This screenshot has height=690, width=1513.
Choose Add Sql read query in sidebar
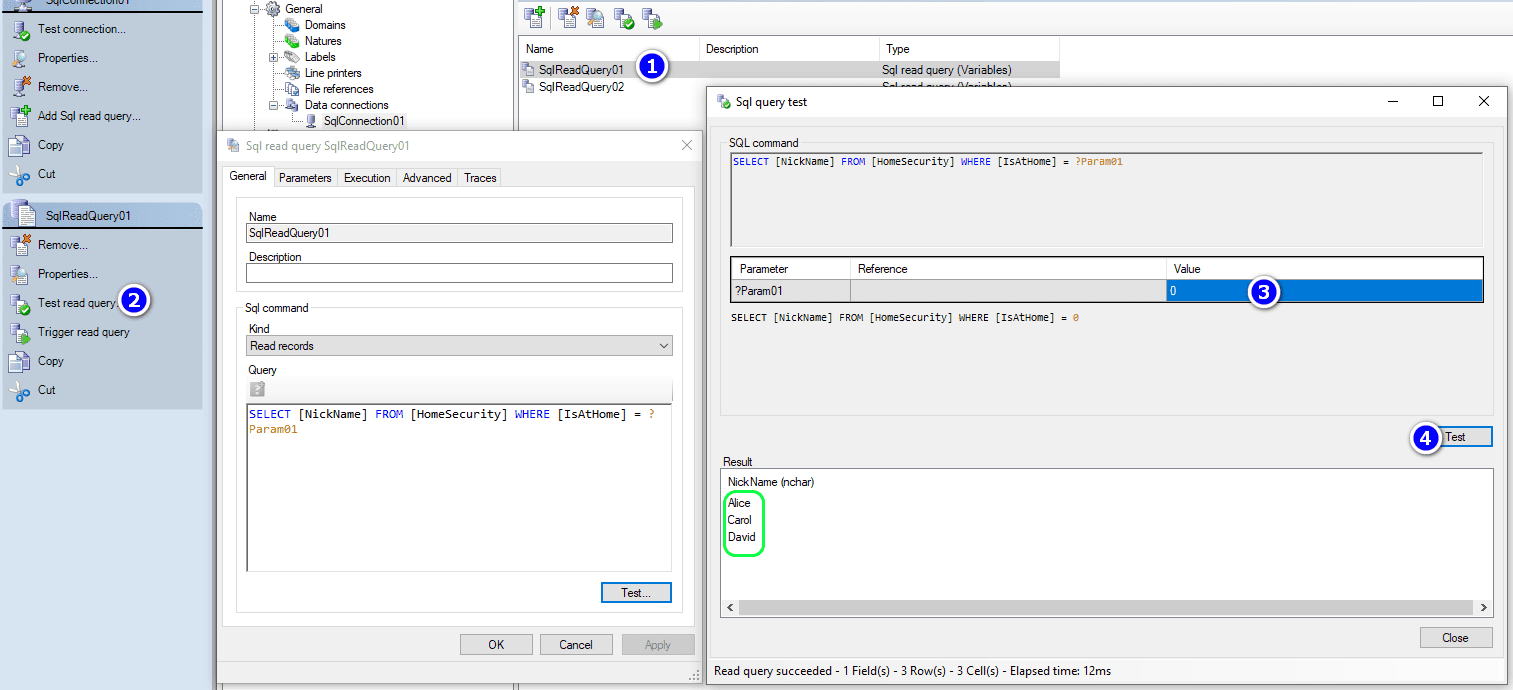[88, 116]
